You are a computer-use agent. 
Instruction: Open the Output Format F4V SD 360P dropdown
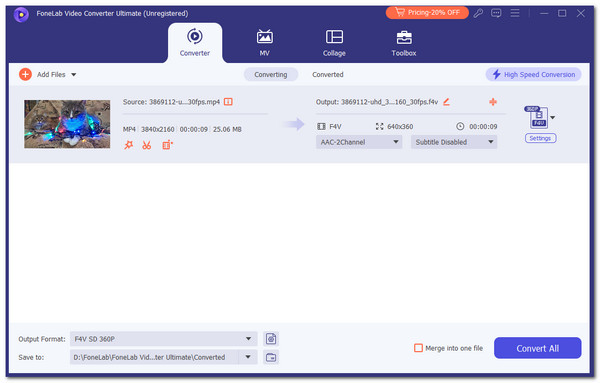click(x=163, y=339)
